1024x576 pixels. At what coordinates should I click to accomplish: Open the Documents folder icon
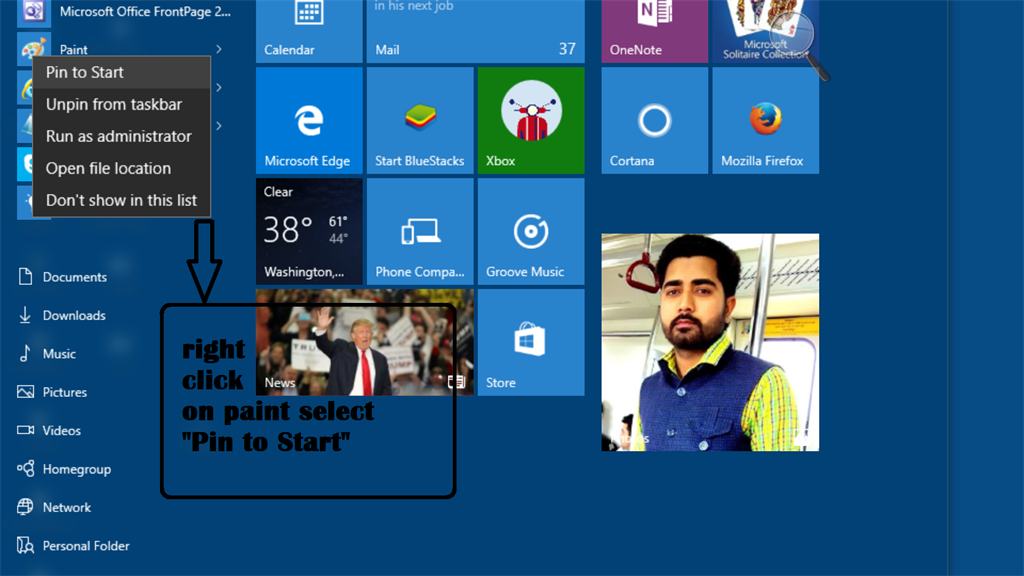[25, 277]
